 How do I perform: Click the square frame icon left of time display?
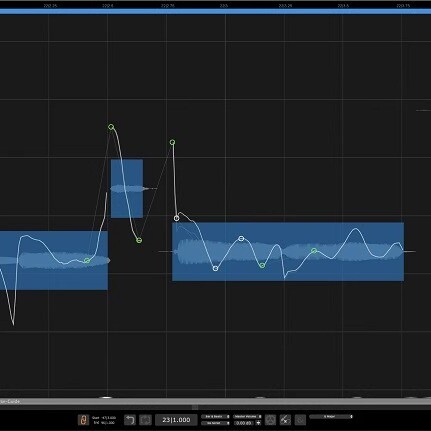point(146,420)
